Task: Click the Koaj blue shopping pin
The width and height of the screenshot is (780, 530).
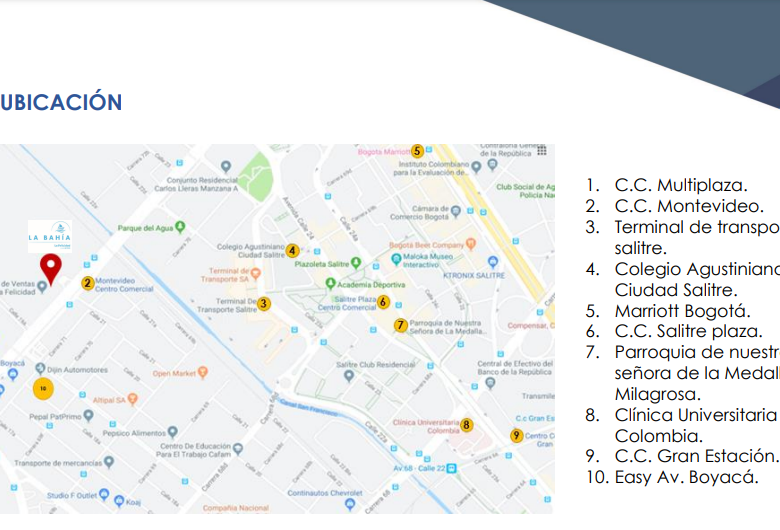Action: [119, 501]
